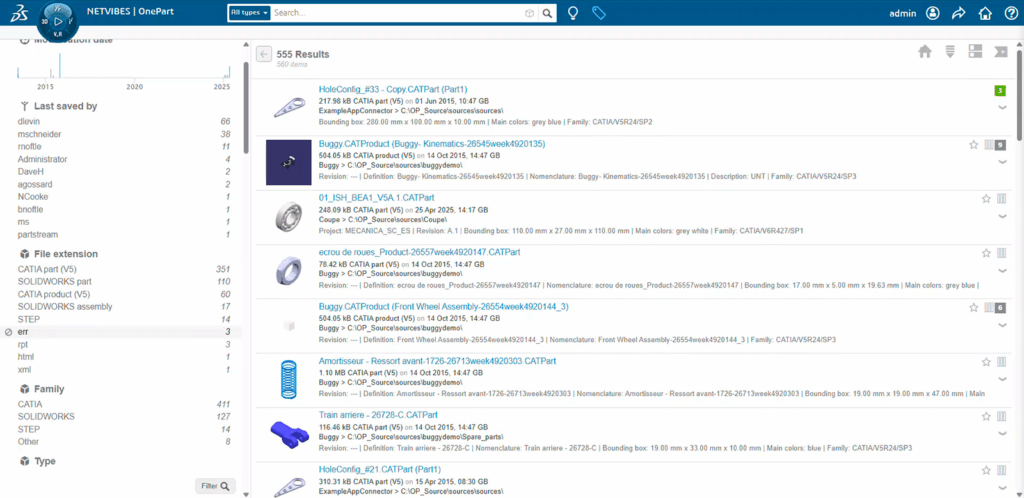The height and width of the screenshot is (498, 1024).
Task: Click the left facet panel scrollbar
Action: pos(246,108)
